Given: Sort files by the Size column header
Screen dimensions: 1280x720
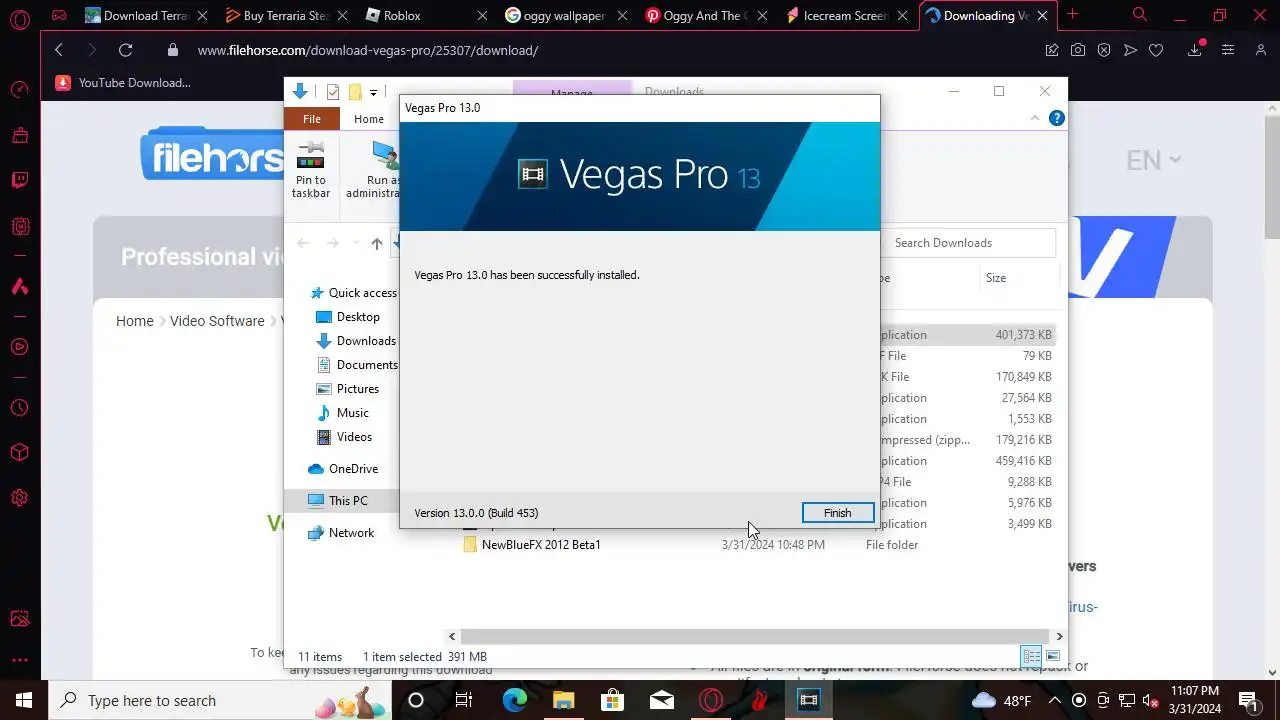Looking at the screenshot, I should [996, 278].
